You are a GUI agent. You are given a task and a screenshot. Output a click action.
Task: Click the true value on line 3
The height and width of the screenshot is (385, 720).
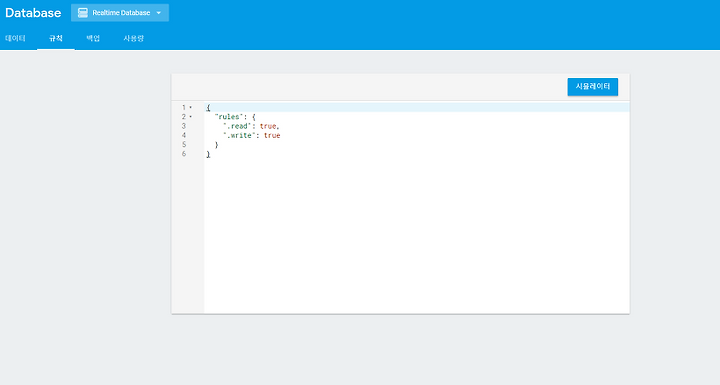(268, 126)
